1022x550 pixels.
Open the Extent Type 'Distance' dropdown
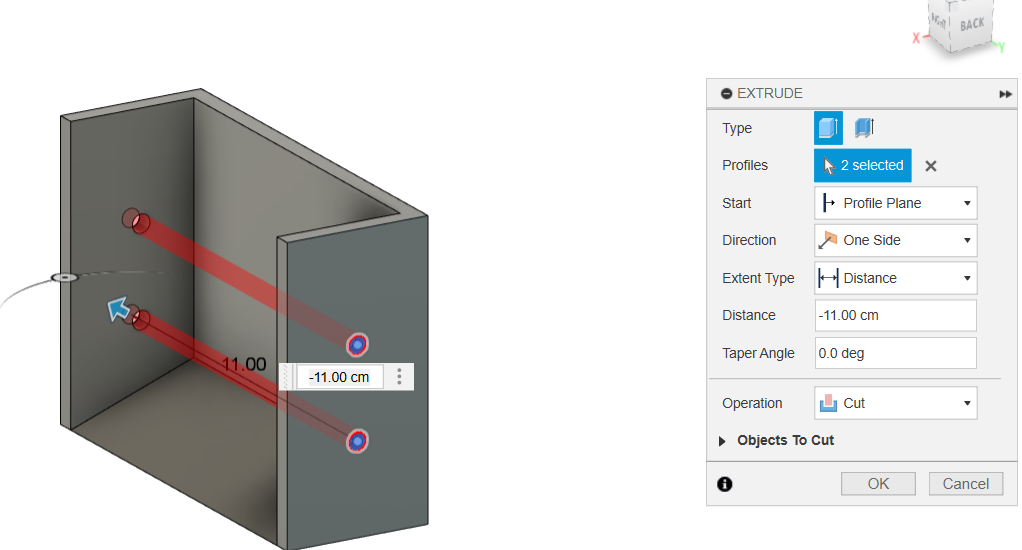(895, 278)
